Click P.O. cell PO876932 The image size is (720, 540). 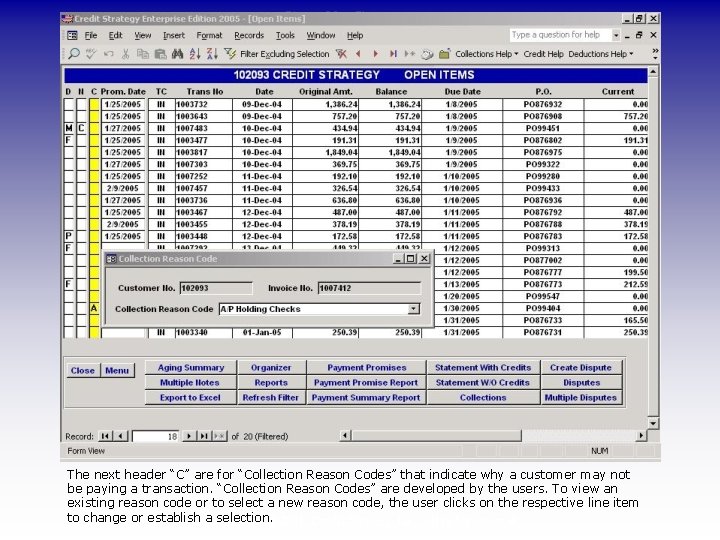[x=543, y=104]
